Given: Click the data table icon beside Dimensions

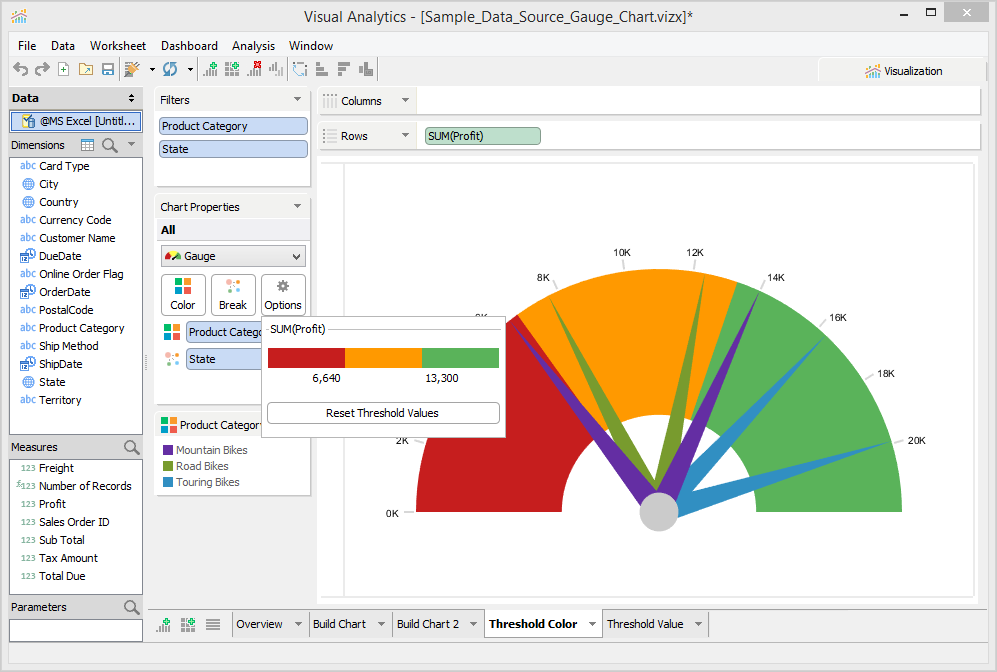Looking at the screenshot, I should pyautogui.click(x=88, y=145).
